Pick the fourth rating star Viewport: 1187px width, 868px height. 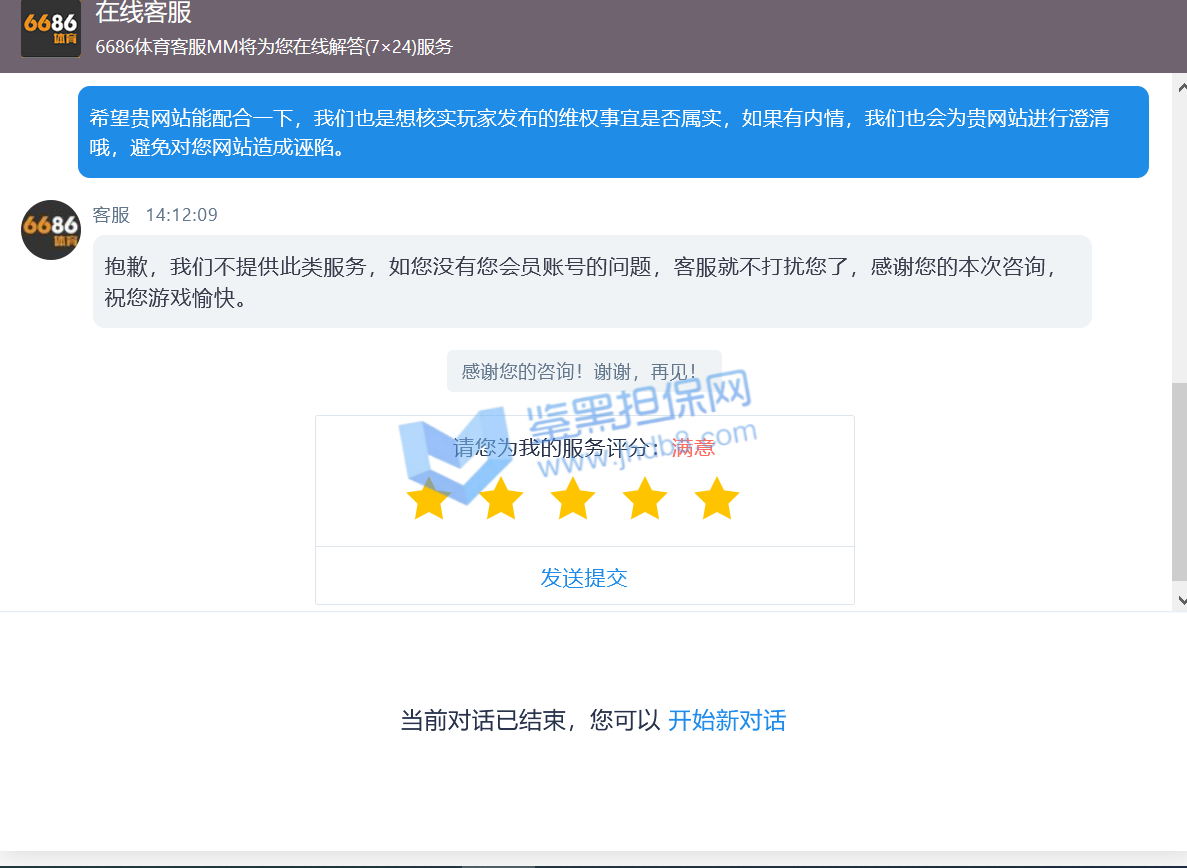645,499
